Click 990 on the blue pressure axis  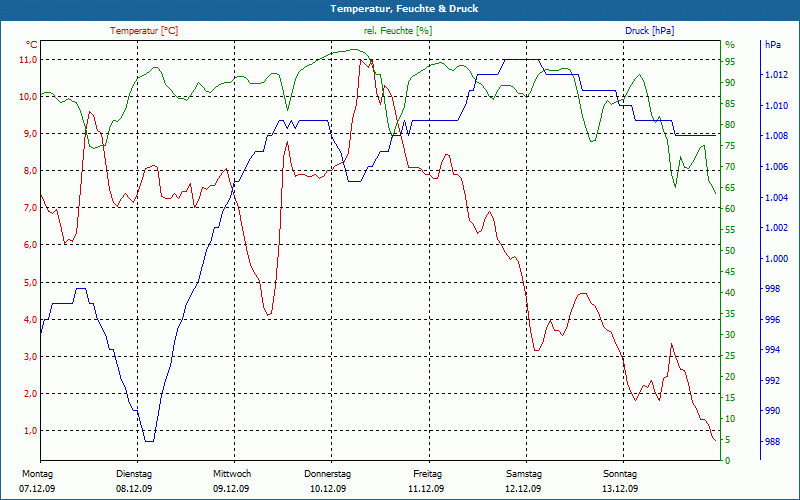click(x=772, y=411)
